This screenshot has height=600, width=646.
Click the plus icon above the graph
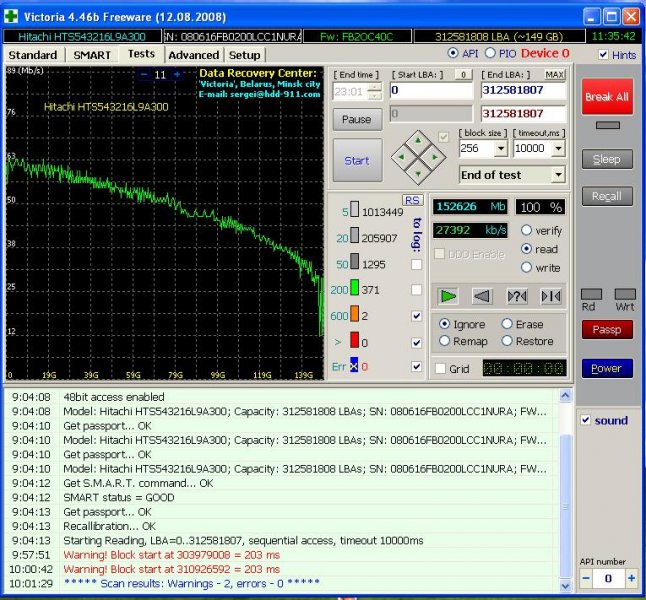(x=178, y=75)
